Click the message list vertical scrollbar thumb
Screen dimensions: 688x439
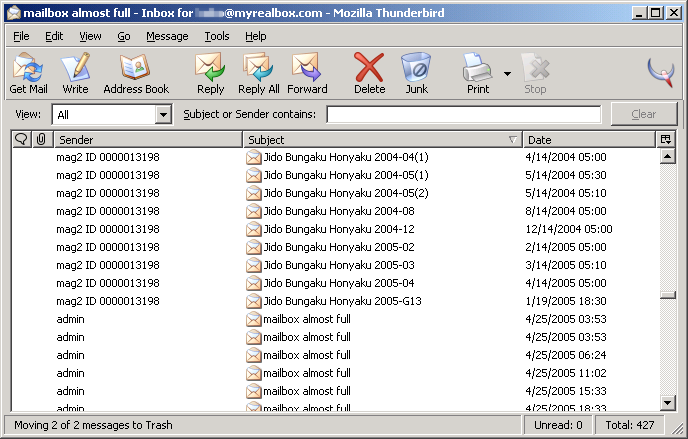tap(667, 296)
